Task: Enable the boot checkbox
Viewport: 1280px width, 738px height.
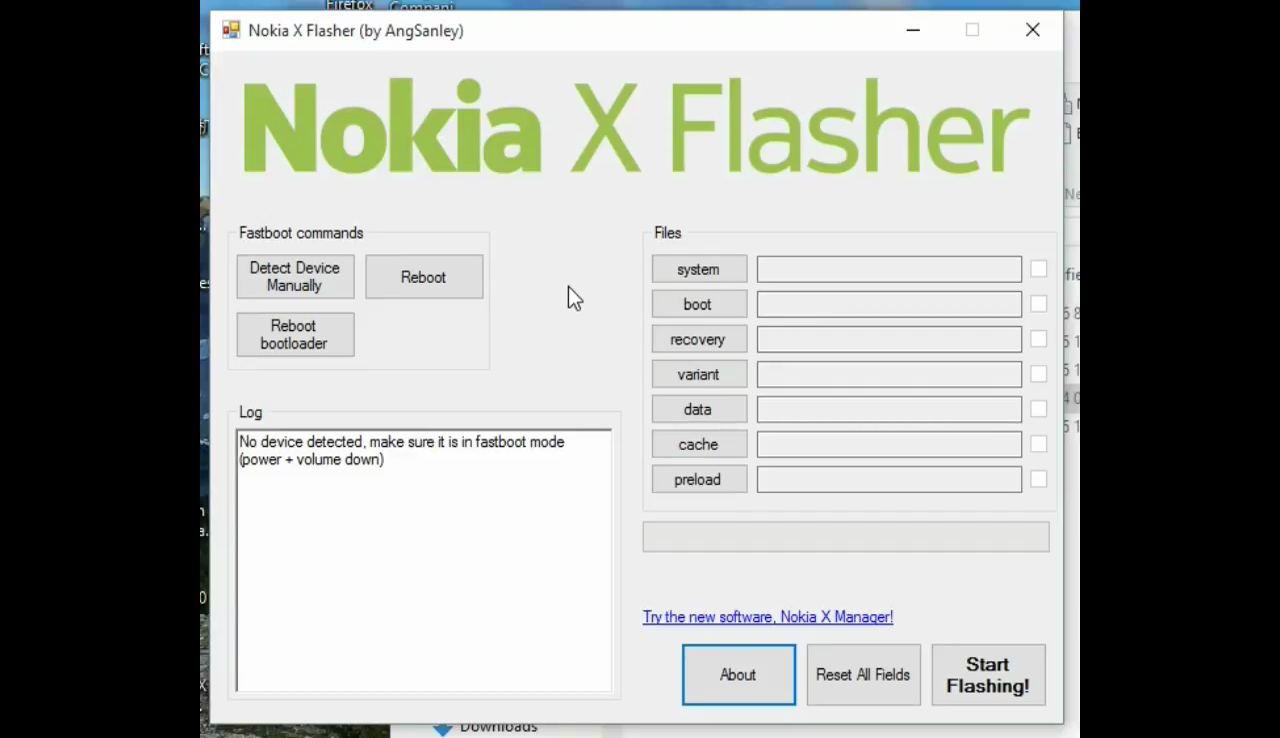Action: pos(1039,304)
